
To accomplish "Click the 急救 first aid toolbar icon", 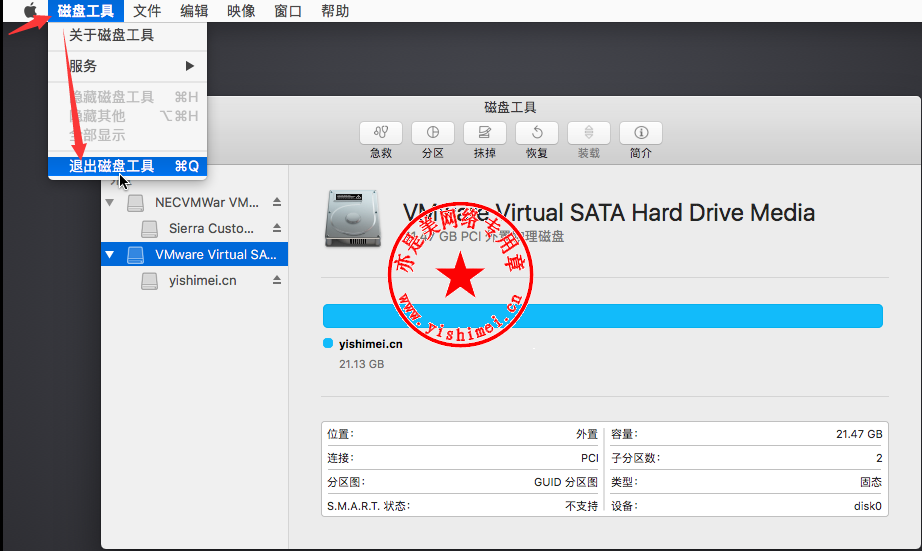I will coord(381,133).
